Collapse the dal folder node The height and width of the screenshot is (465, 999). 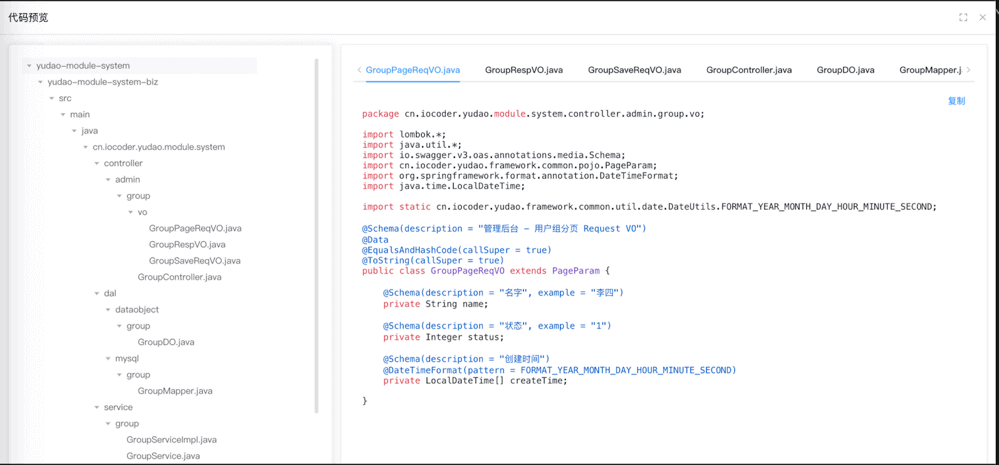[97, 294]
